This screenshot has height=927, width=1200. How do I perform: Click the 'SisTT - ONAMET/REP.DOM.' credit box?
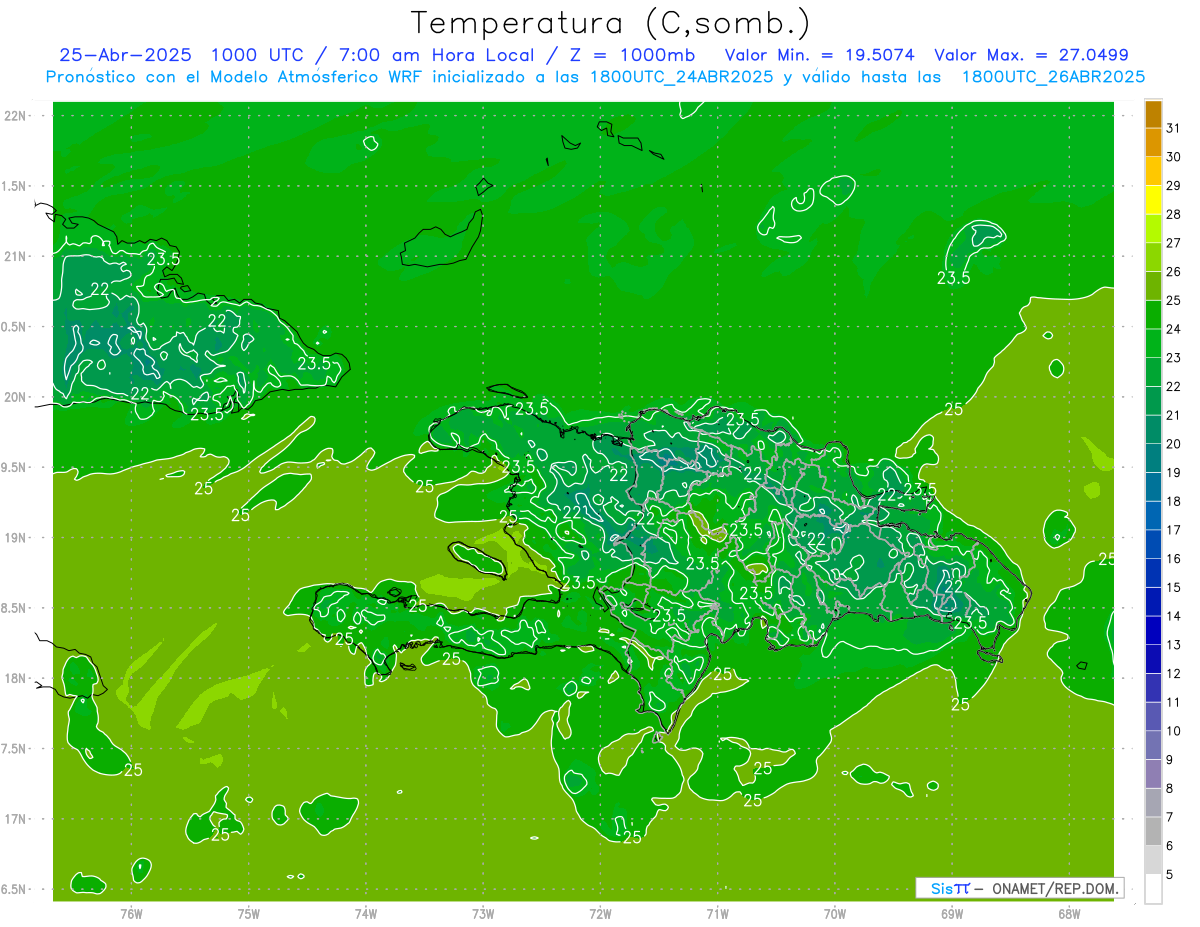tap(1020, 888)
